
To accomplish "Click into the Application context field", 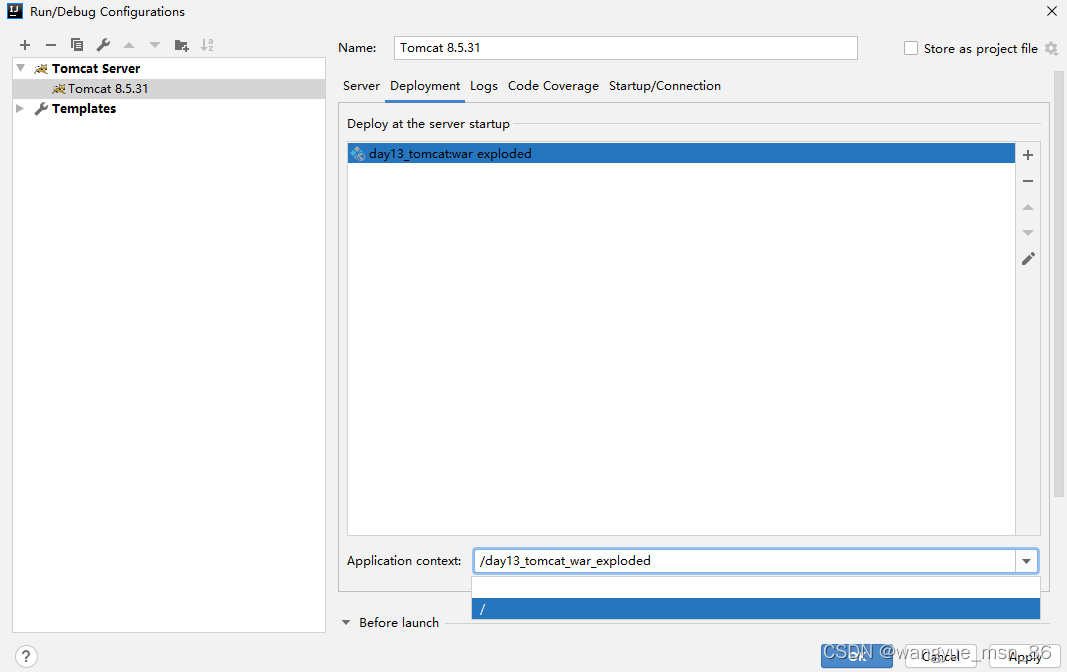I will [x=744, y=561].
